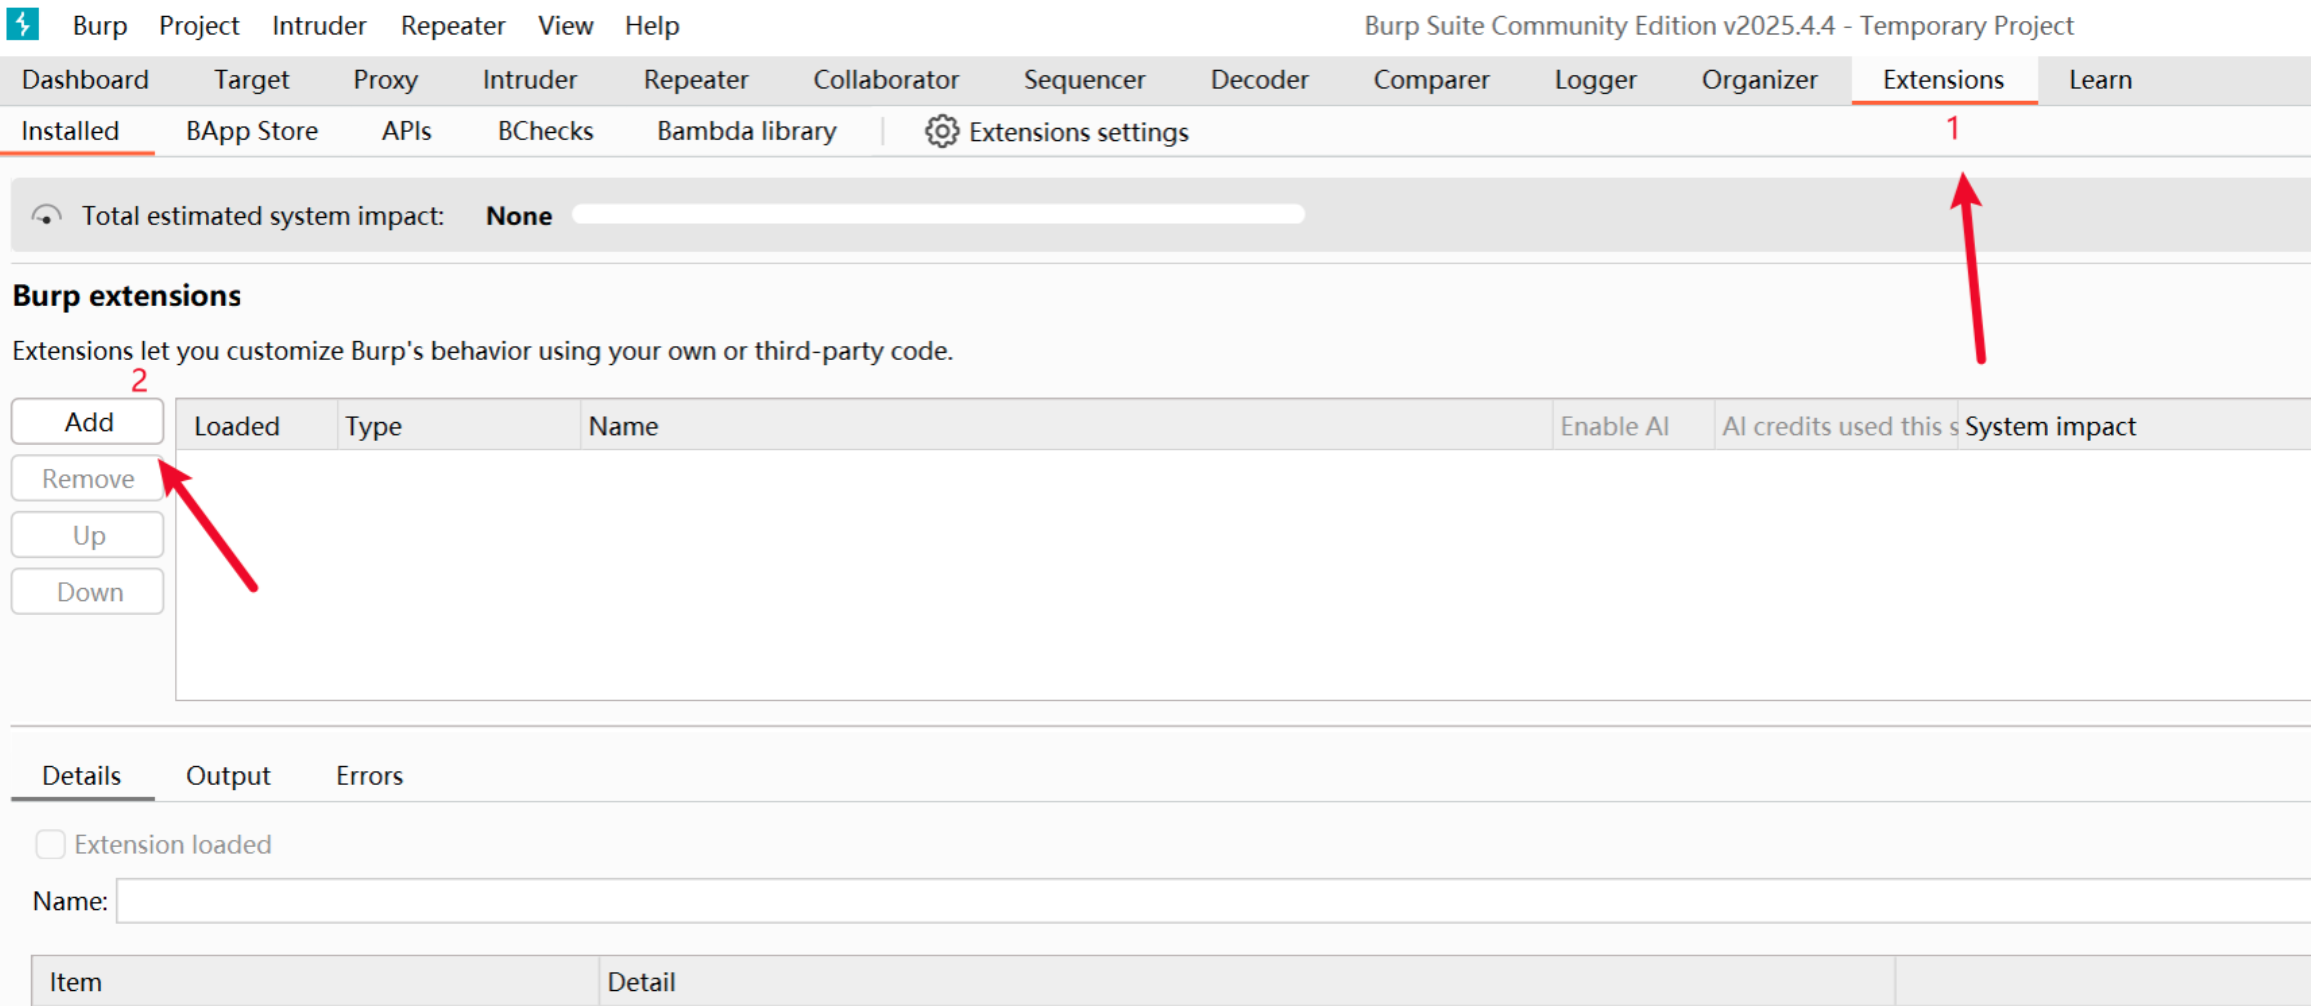Click the 'None' system impact value
This screenshot has width=2311, height=1006.
[519, 216]
